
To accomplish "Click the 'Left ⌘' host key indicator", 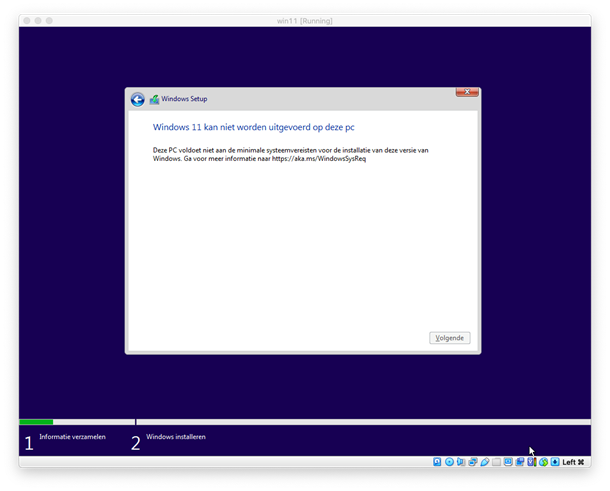I will pyautogui.click(x=573, y=462).
